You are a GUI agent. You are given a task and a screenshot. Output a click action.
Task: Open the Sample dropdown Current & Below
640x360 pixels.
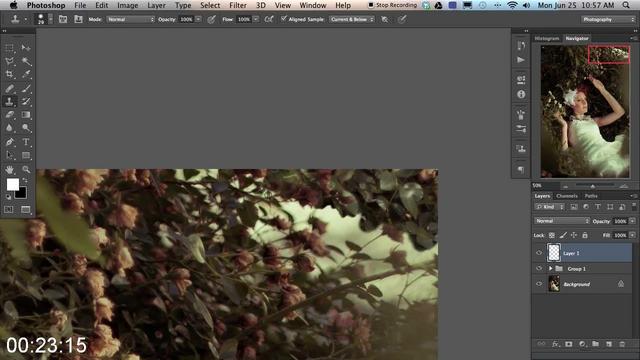point(352,19)
